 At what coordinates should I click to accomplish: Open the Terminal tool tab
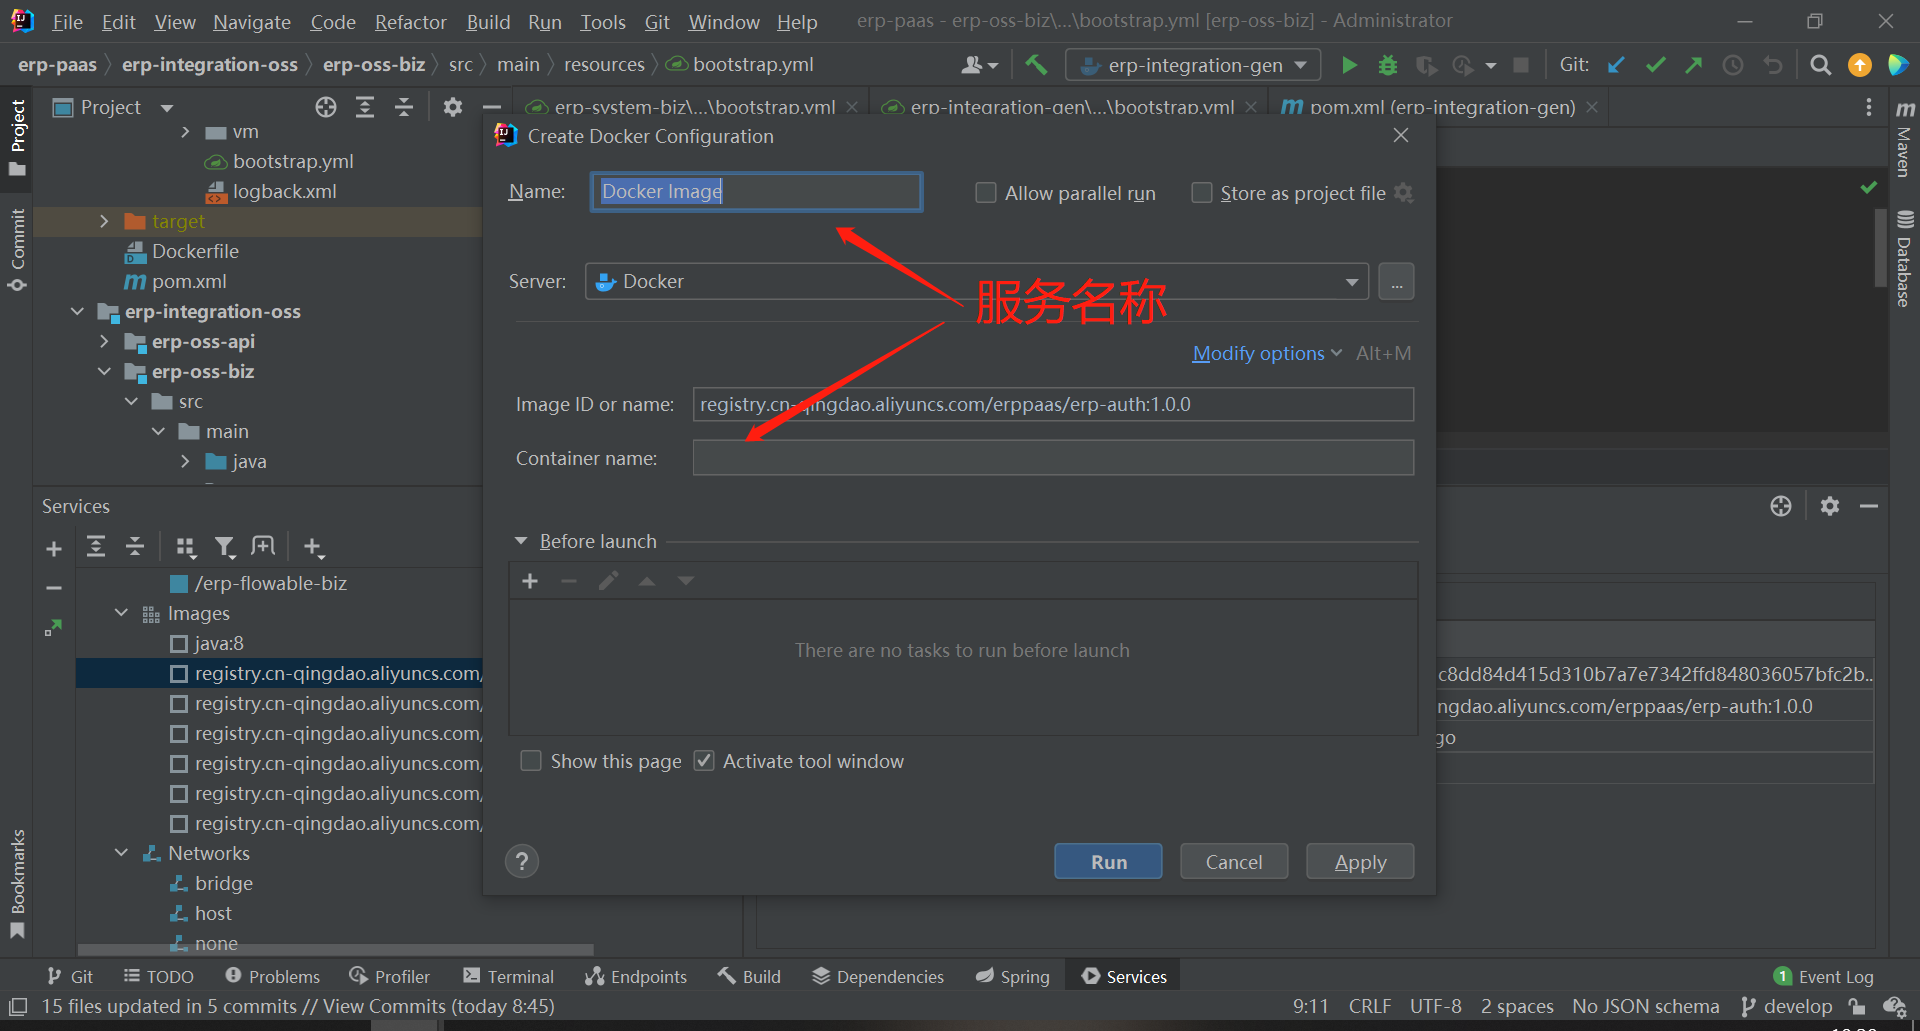pos(508,976)
